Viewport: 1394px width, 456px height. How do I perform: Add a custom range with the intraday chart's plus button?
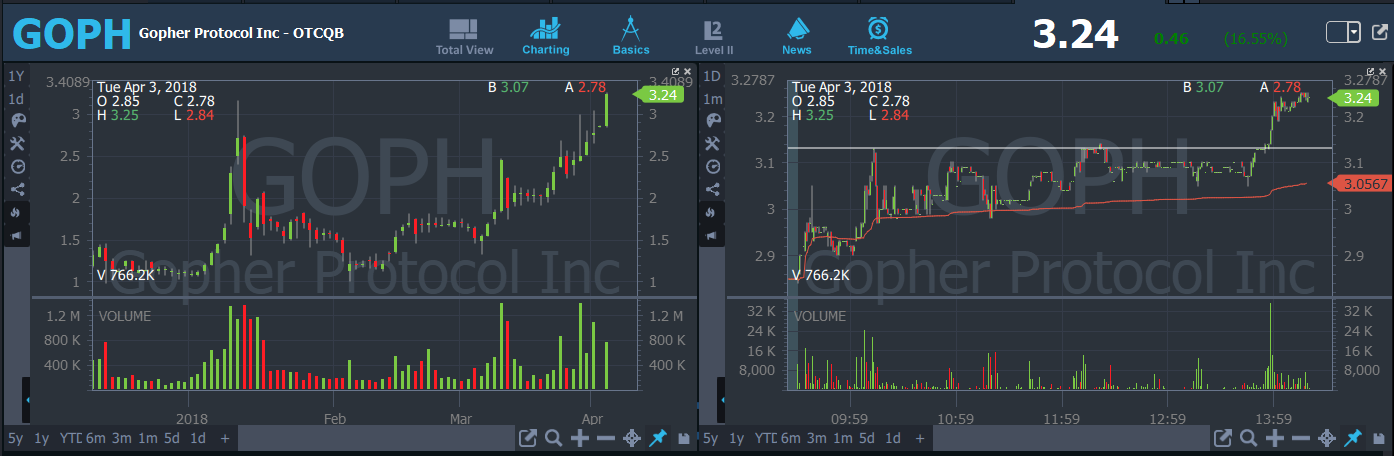(x=920, y=438)
